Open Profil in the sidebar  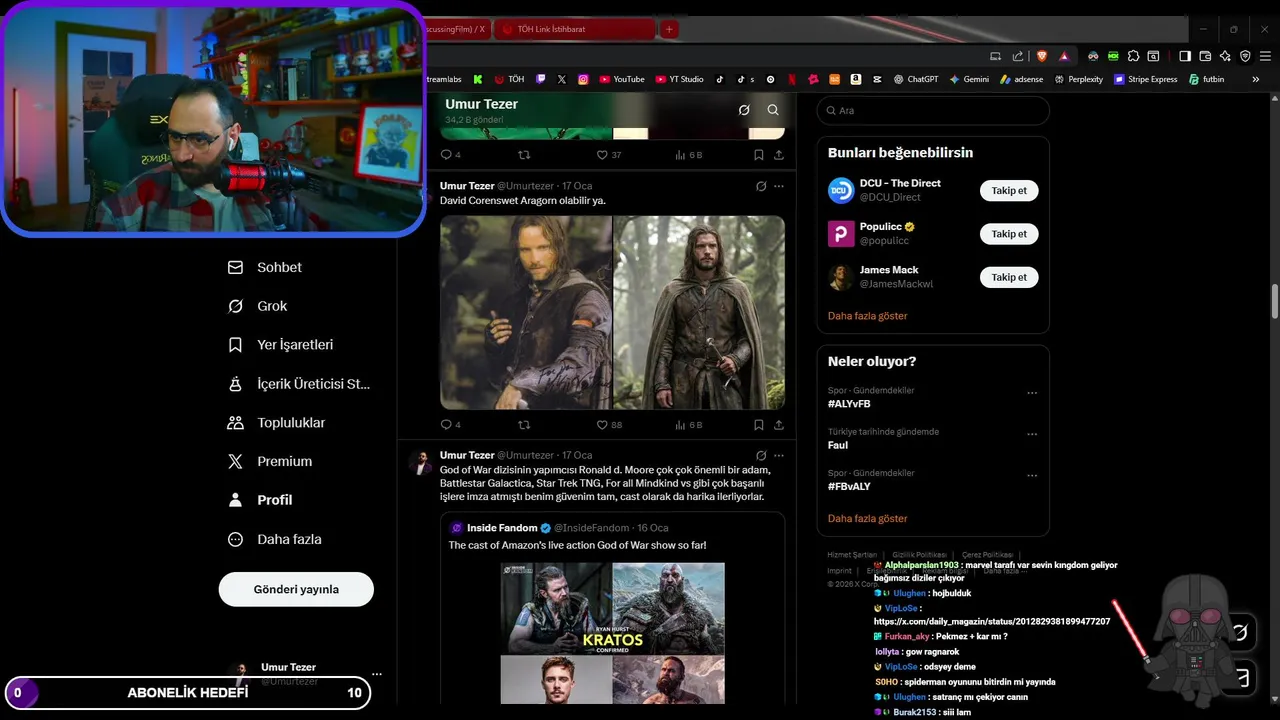click(x=259, y=500)
